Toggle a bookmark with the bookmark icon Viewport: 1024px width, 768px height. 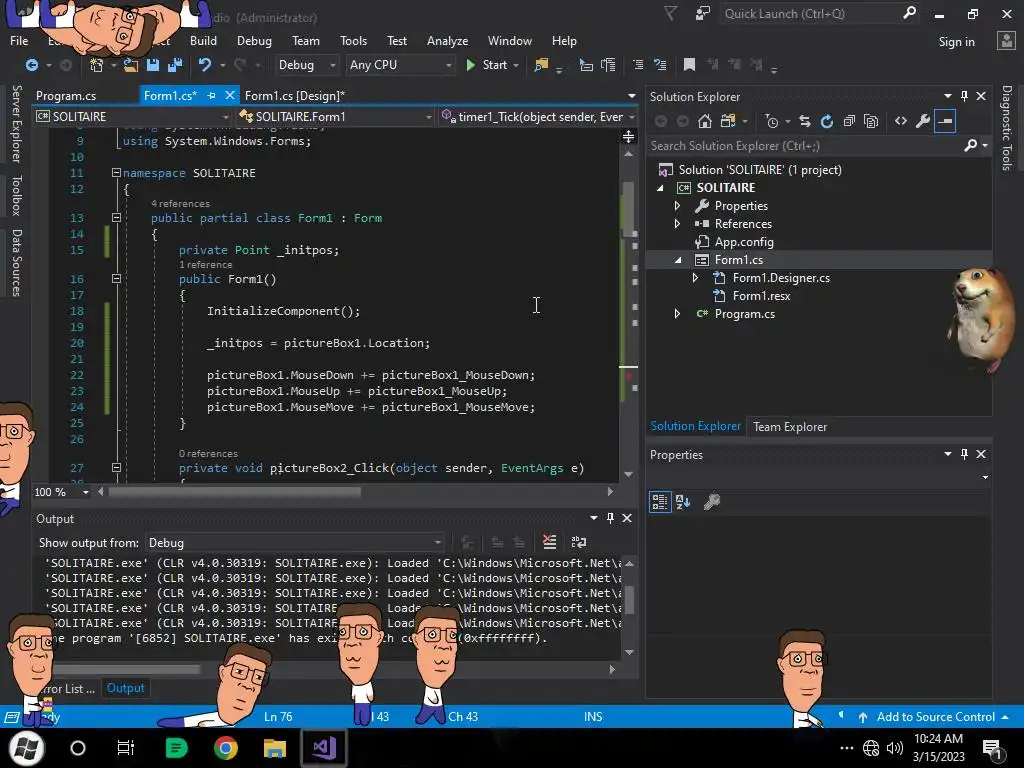click(x=689, y=65)
